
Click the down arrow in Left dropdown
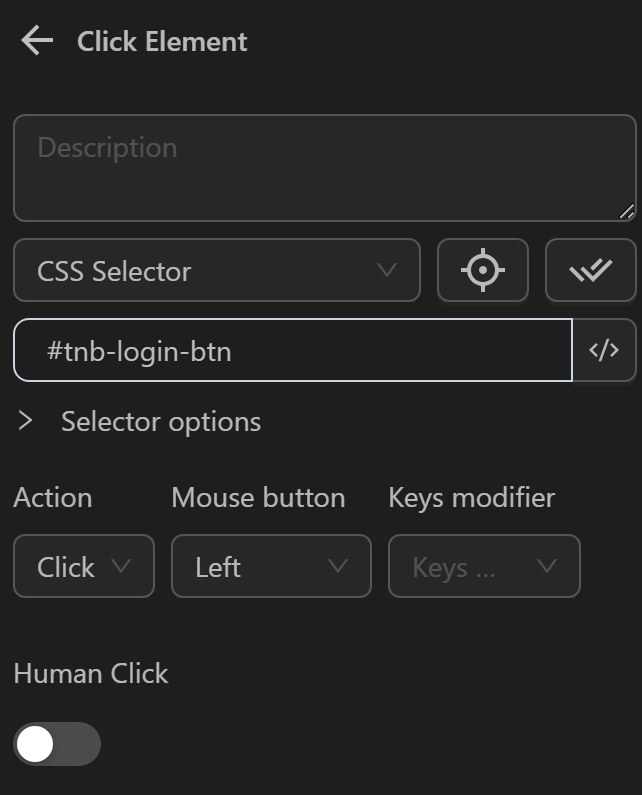[x=338, y=566]
